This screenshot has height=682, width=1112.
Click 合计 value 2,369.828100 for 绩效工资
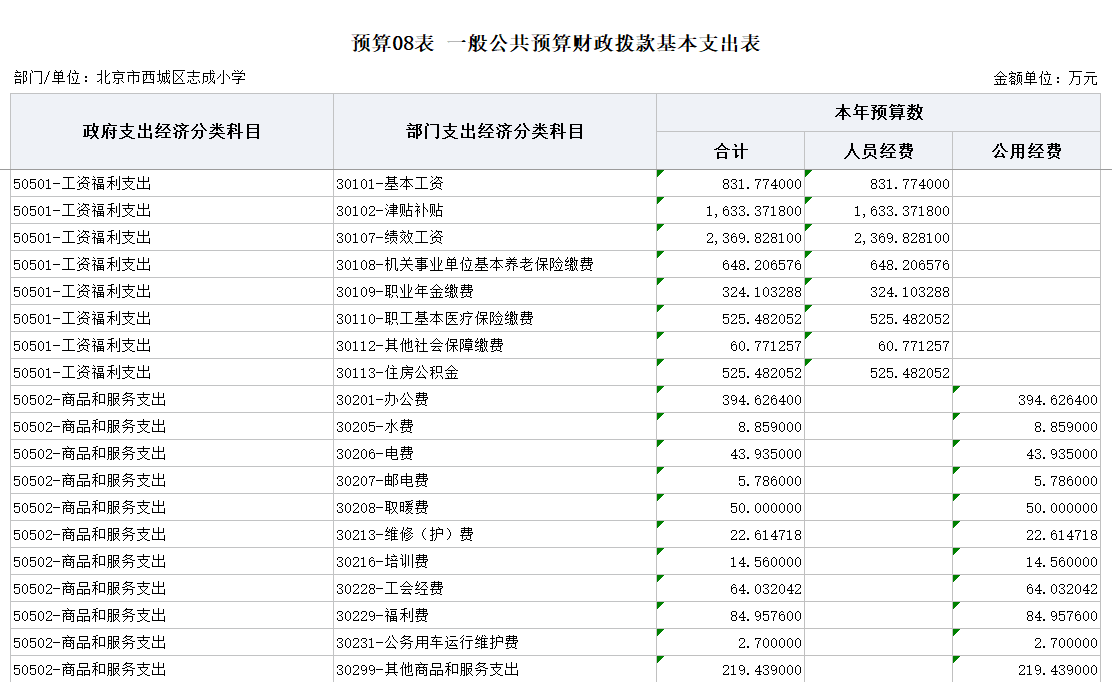tap(730, 237)
